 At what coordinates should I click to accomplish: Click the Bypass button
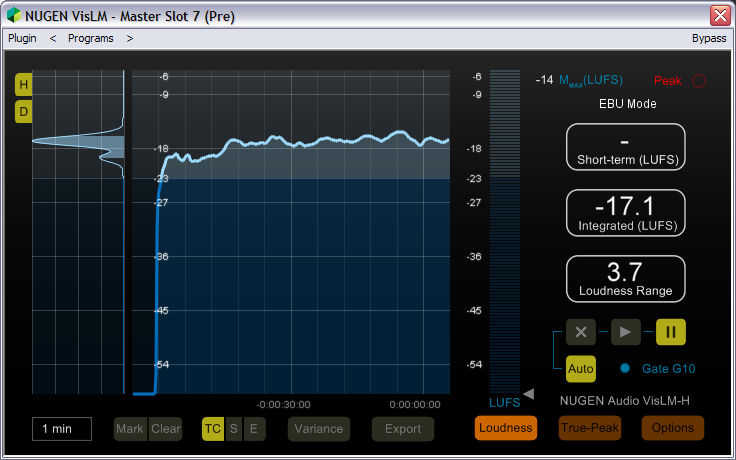[x=708, y=38]
